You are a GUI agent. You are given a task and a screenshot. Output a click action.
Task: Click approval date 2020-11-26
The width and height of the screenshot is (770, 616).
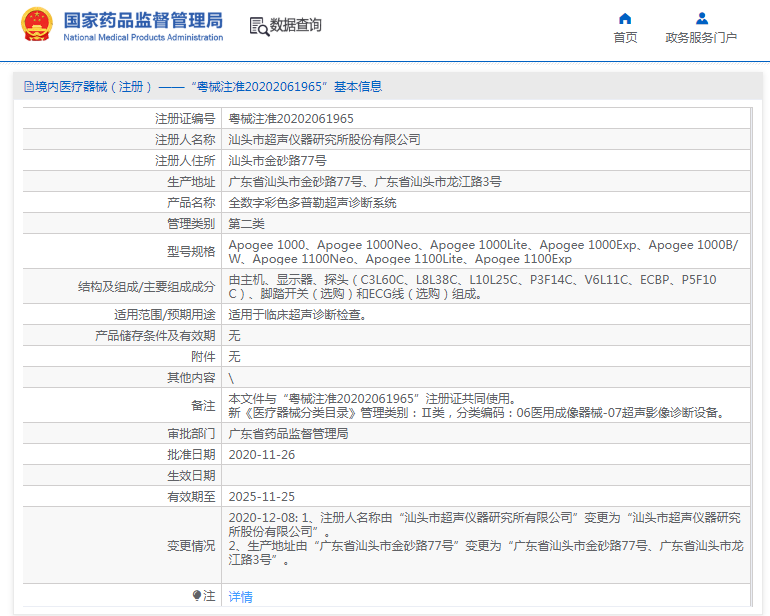point(262,455)
